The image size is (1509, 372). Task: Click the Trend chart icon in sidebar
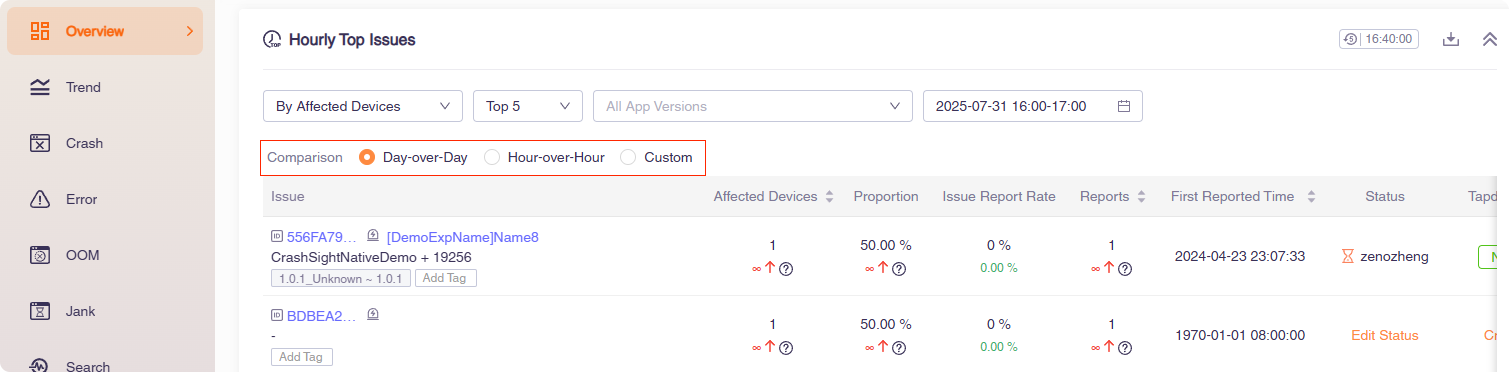40,87
